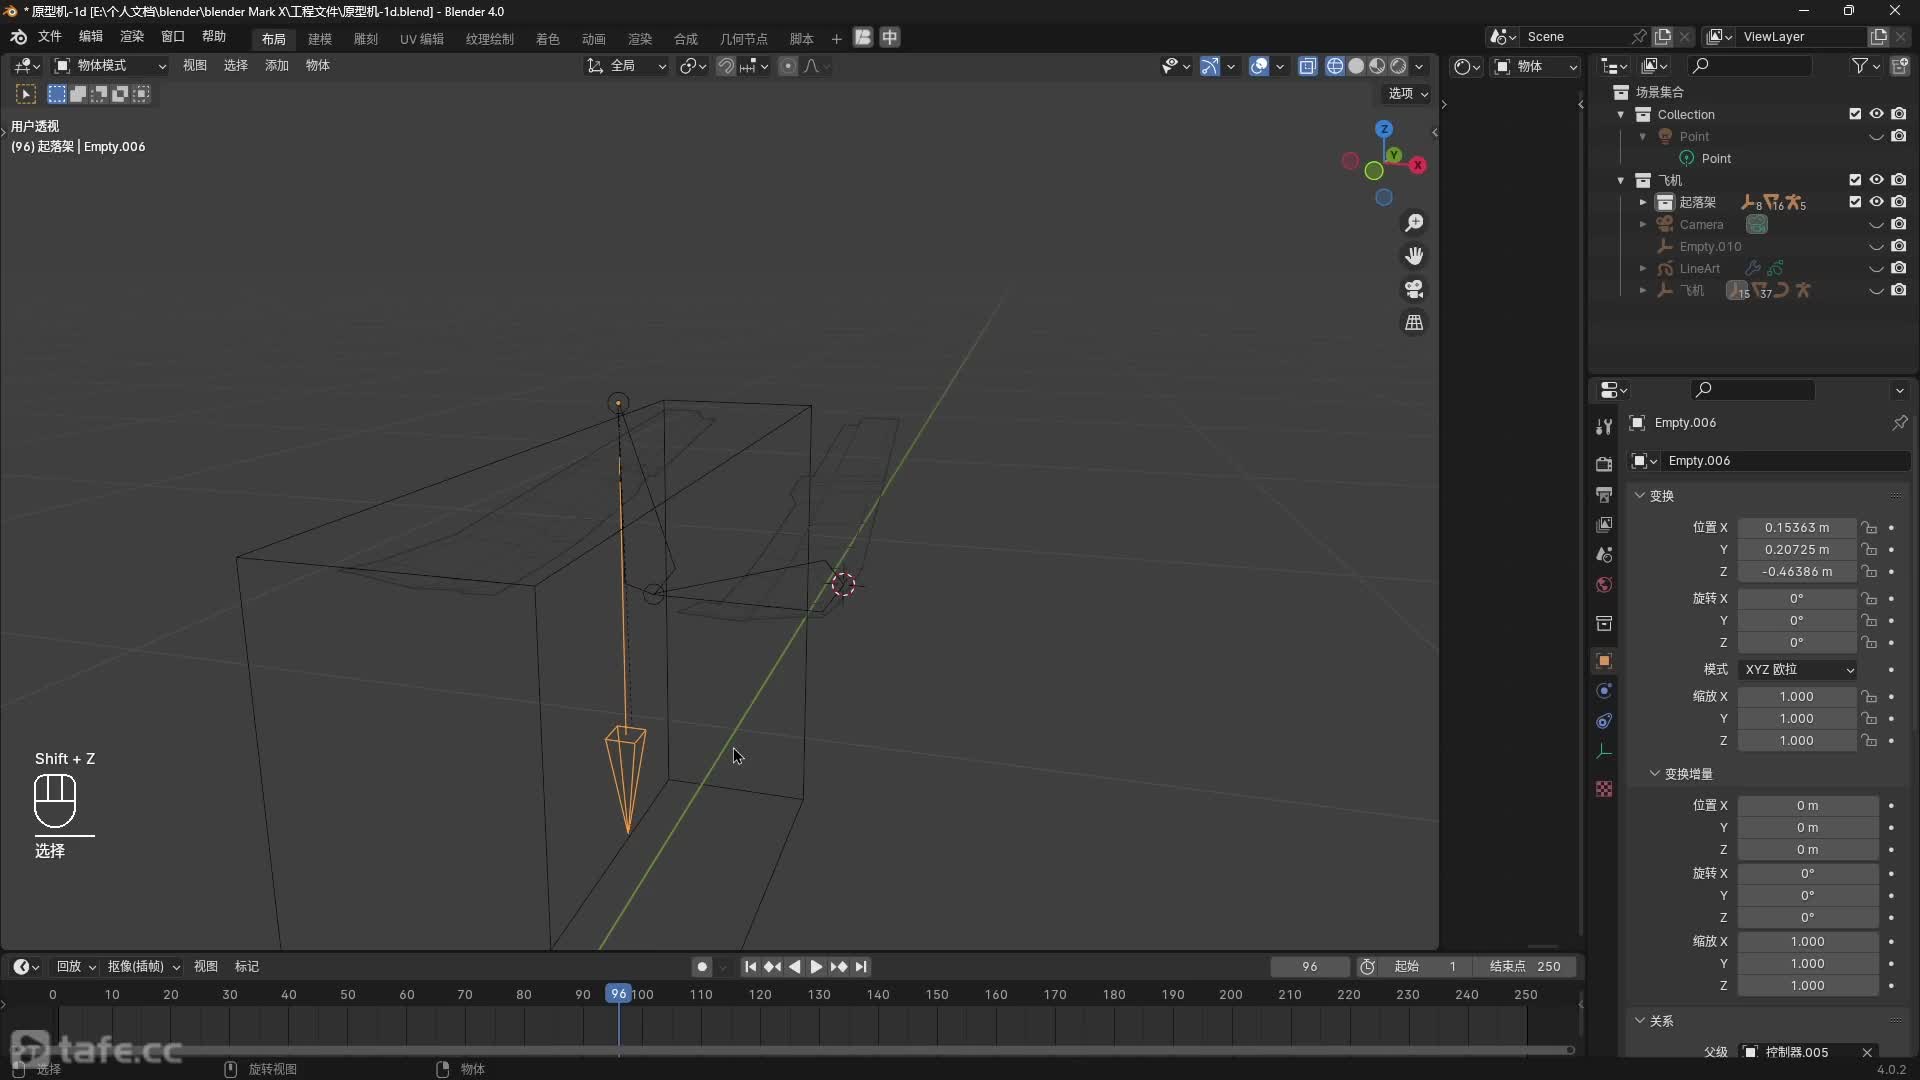Toggle the camera view icon
1920x1080 pixels.
(1414, 289)
